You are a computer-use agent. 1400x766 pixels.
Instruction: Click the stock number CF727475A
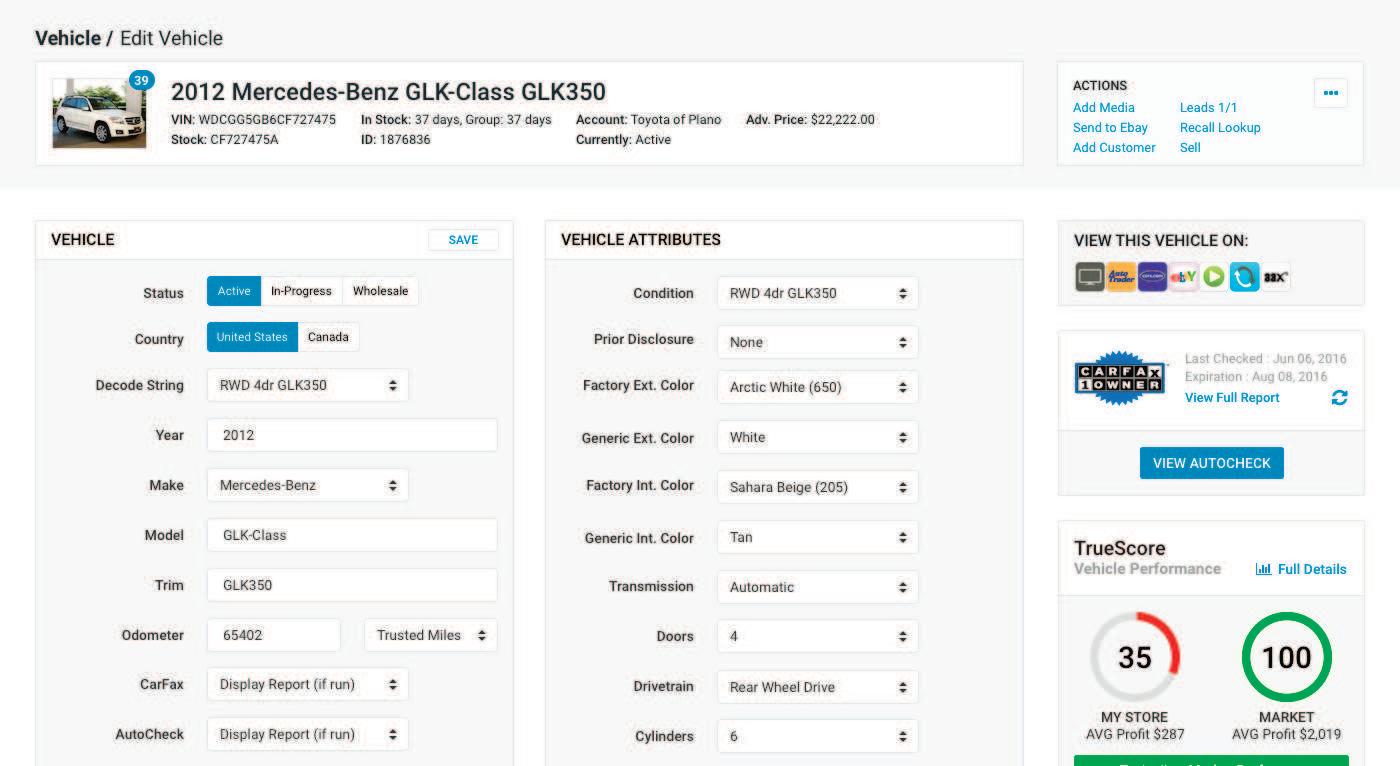[244, 140]
